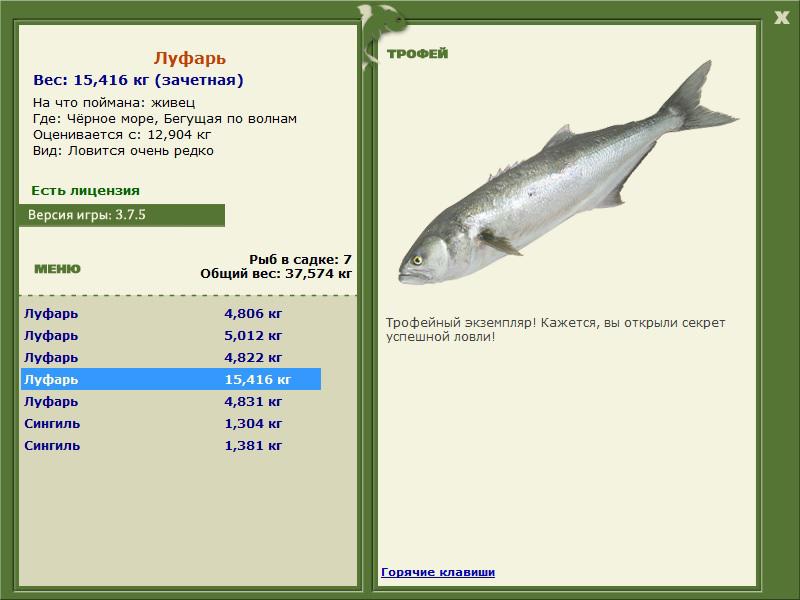Click the Где: Чёрное море location line
The height and width of the screenshot is (600, 800).
[165, 119]
